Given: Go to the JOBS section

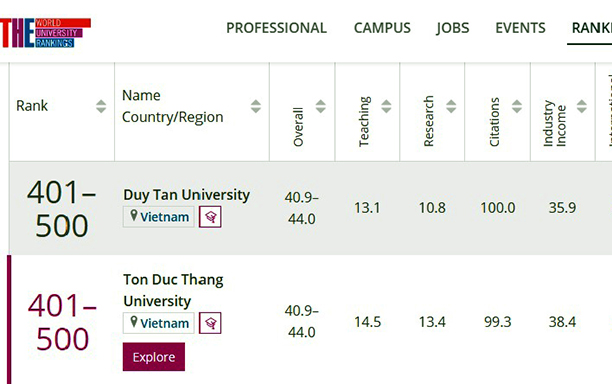Looking at the screenshot, I should click(x=453, y=28).
